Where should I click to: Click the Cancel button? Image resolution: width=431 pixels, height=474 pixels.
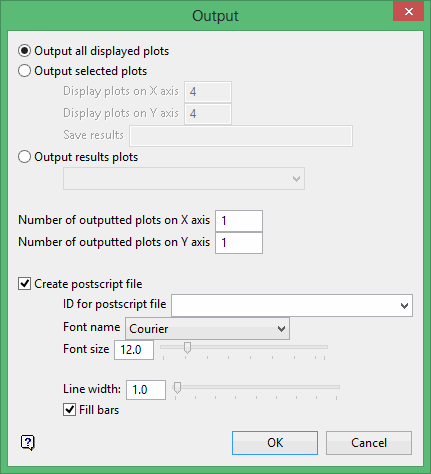tap(369, 443)
